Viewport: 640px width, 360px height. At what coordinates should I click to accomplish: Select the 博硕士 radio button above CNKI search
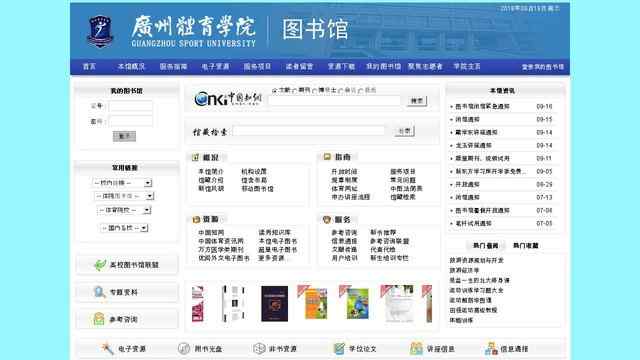click(x=314, y=91)
